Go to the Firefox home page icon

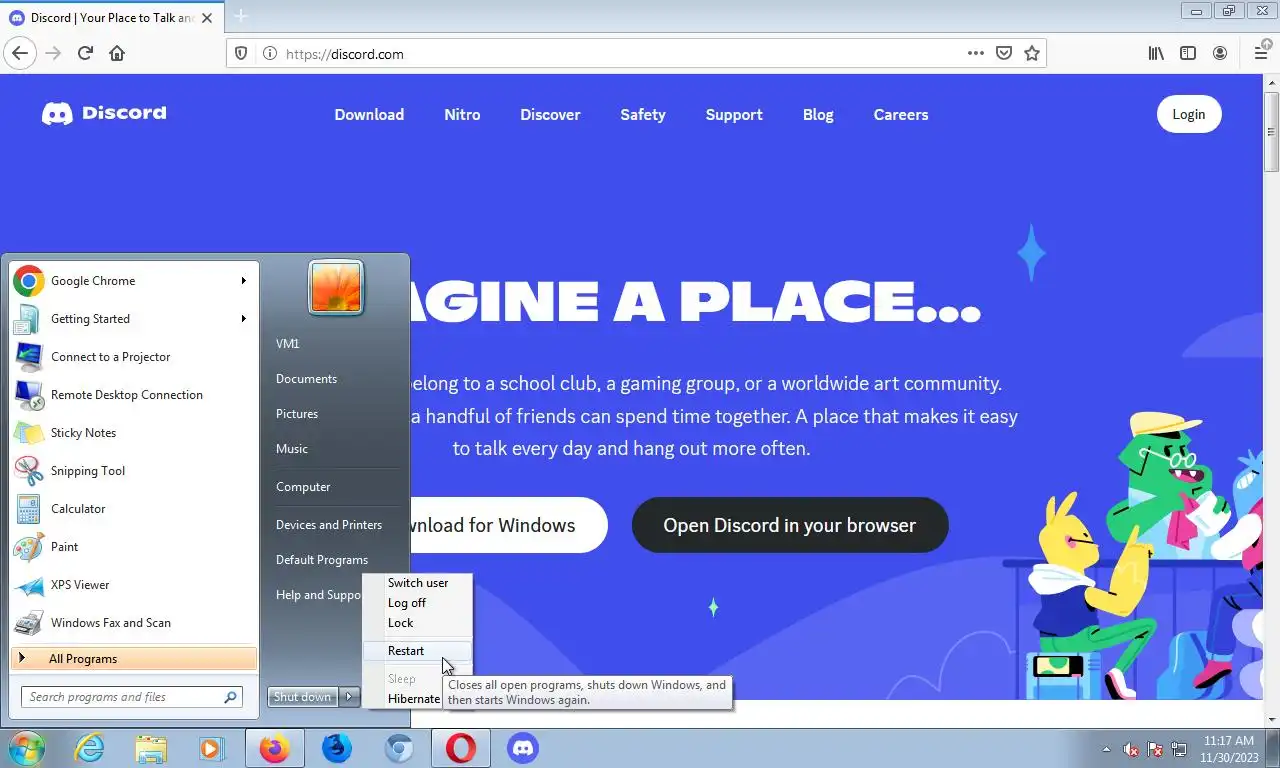click(117, 53)
